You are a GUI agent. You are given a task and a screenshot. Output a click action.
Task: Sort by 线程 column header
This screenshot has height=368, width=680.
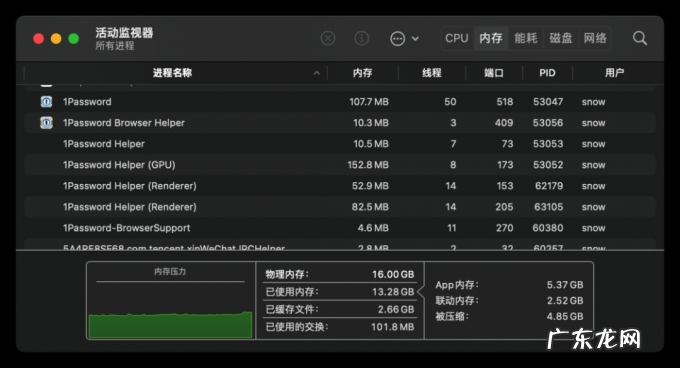point(432,73)
